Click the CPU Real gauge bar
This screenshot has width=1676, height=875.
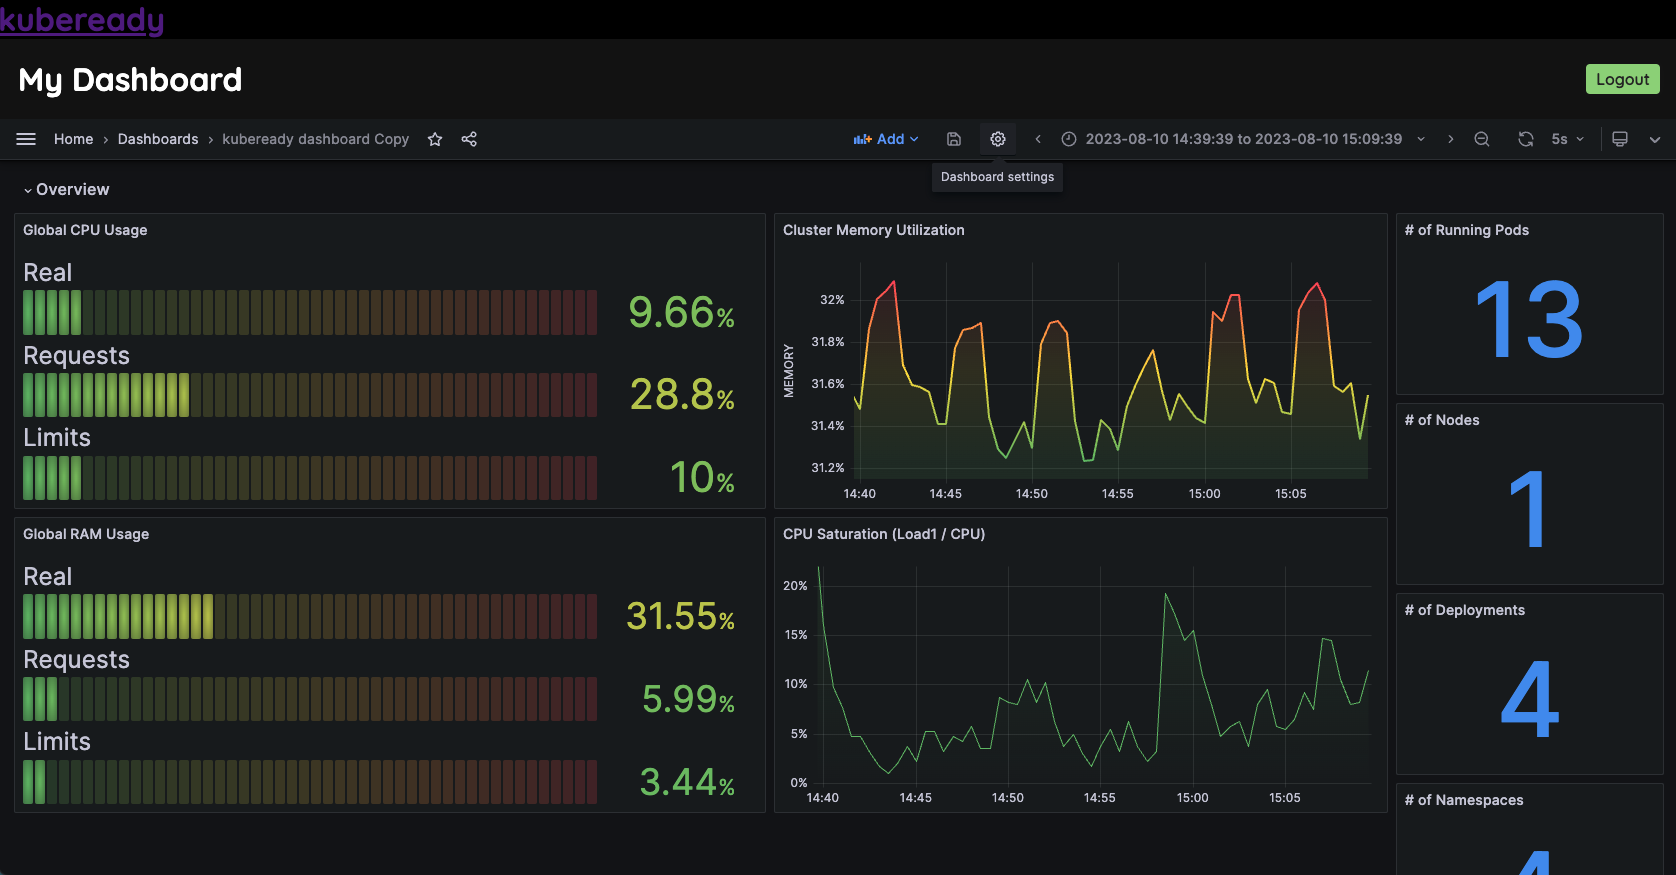point(310,312)
